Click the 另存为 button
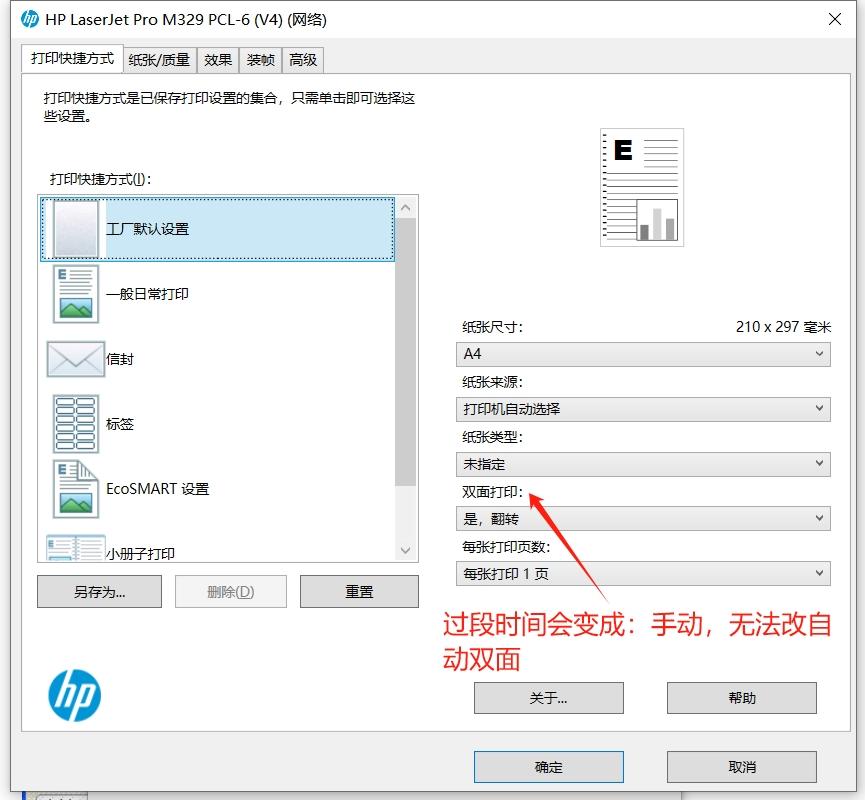The image size is (865, 800). coord(98,591)
